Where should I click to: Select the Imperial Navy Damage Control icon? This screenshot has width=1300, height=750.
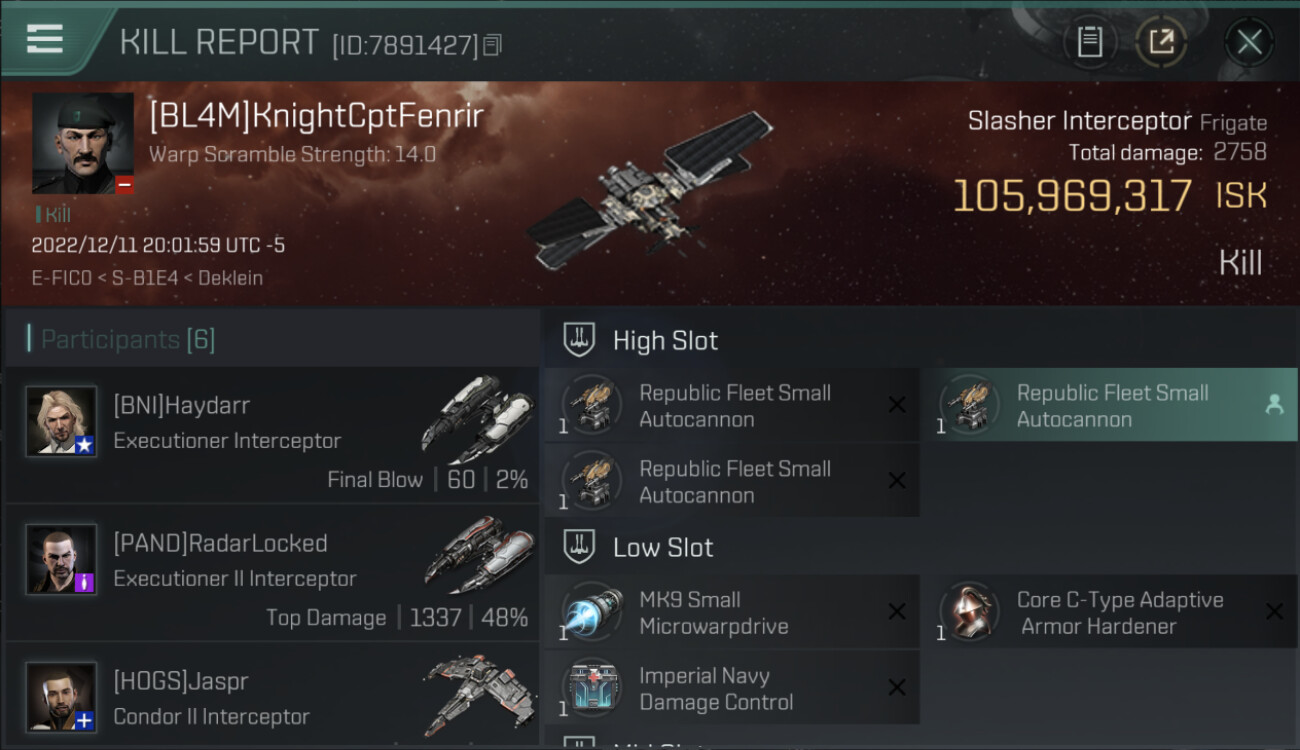pos(591,688)
